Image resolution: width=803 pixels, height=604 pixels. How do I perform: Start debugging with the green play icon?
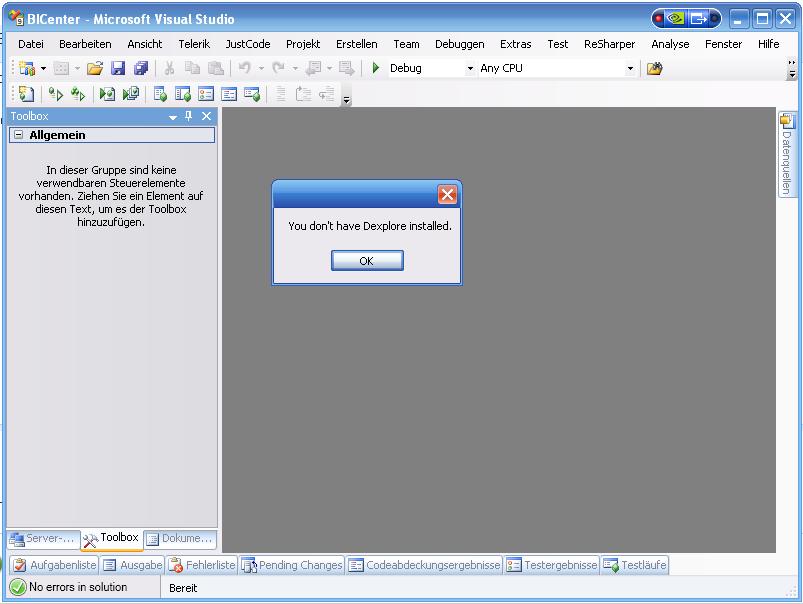375,68
